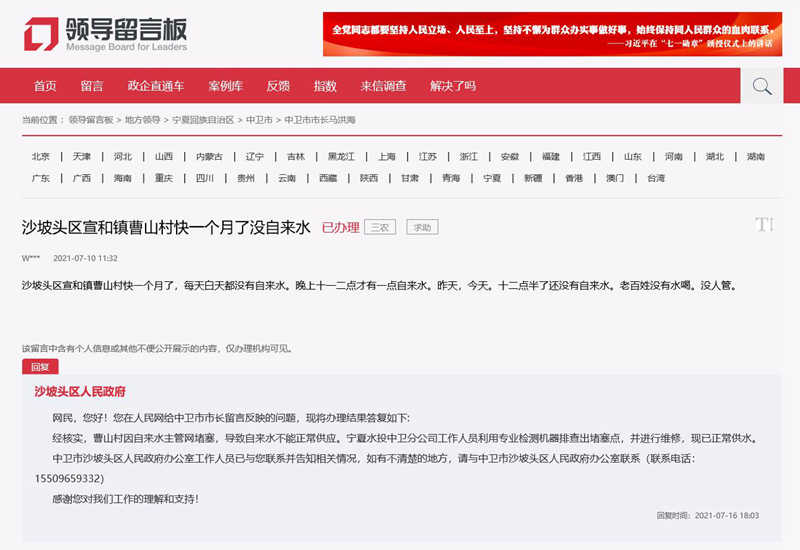Click the 地方领导 breadcrumb link
The image size is (800, 550).
[142, 120]
